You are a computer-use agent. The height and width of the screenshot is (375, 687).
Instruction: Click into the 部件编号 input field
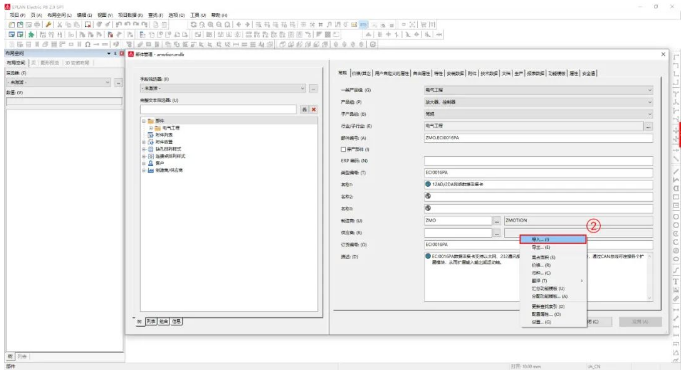(538, 138)
